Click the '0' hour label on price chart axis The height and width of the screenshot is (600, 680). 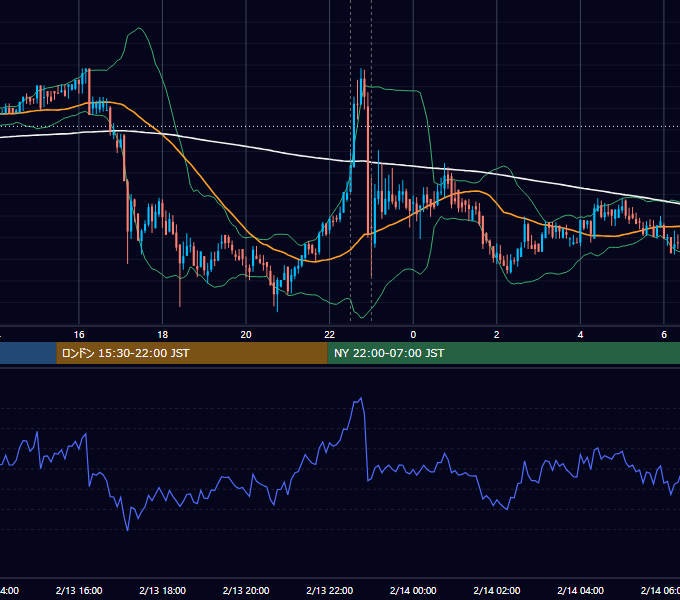[413, 335]
